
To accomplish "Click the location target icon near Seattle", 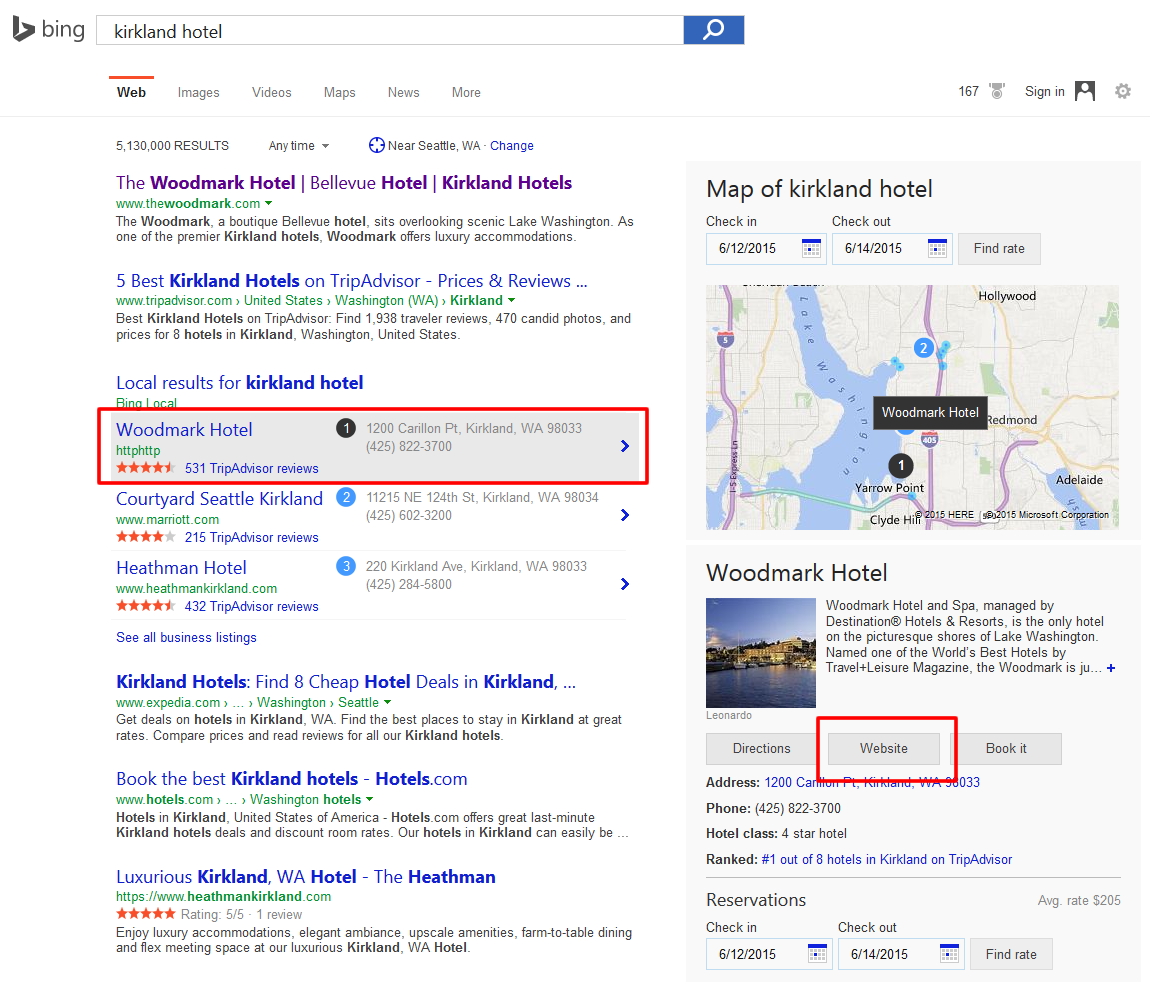I will click(x=376, y=145).
